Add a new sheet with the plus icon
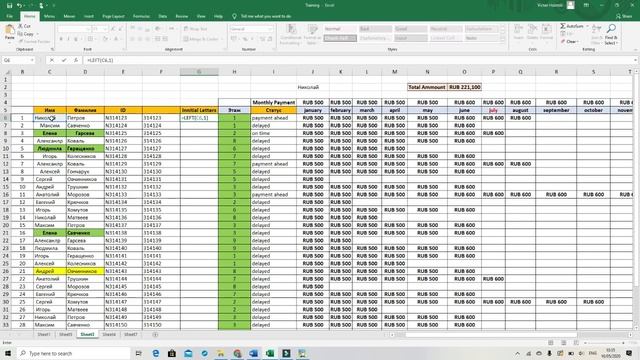The height and width of the screenshot is (360, 640). click(155, 335)
